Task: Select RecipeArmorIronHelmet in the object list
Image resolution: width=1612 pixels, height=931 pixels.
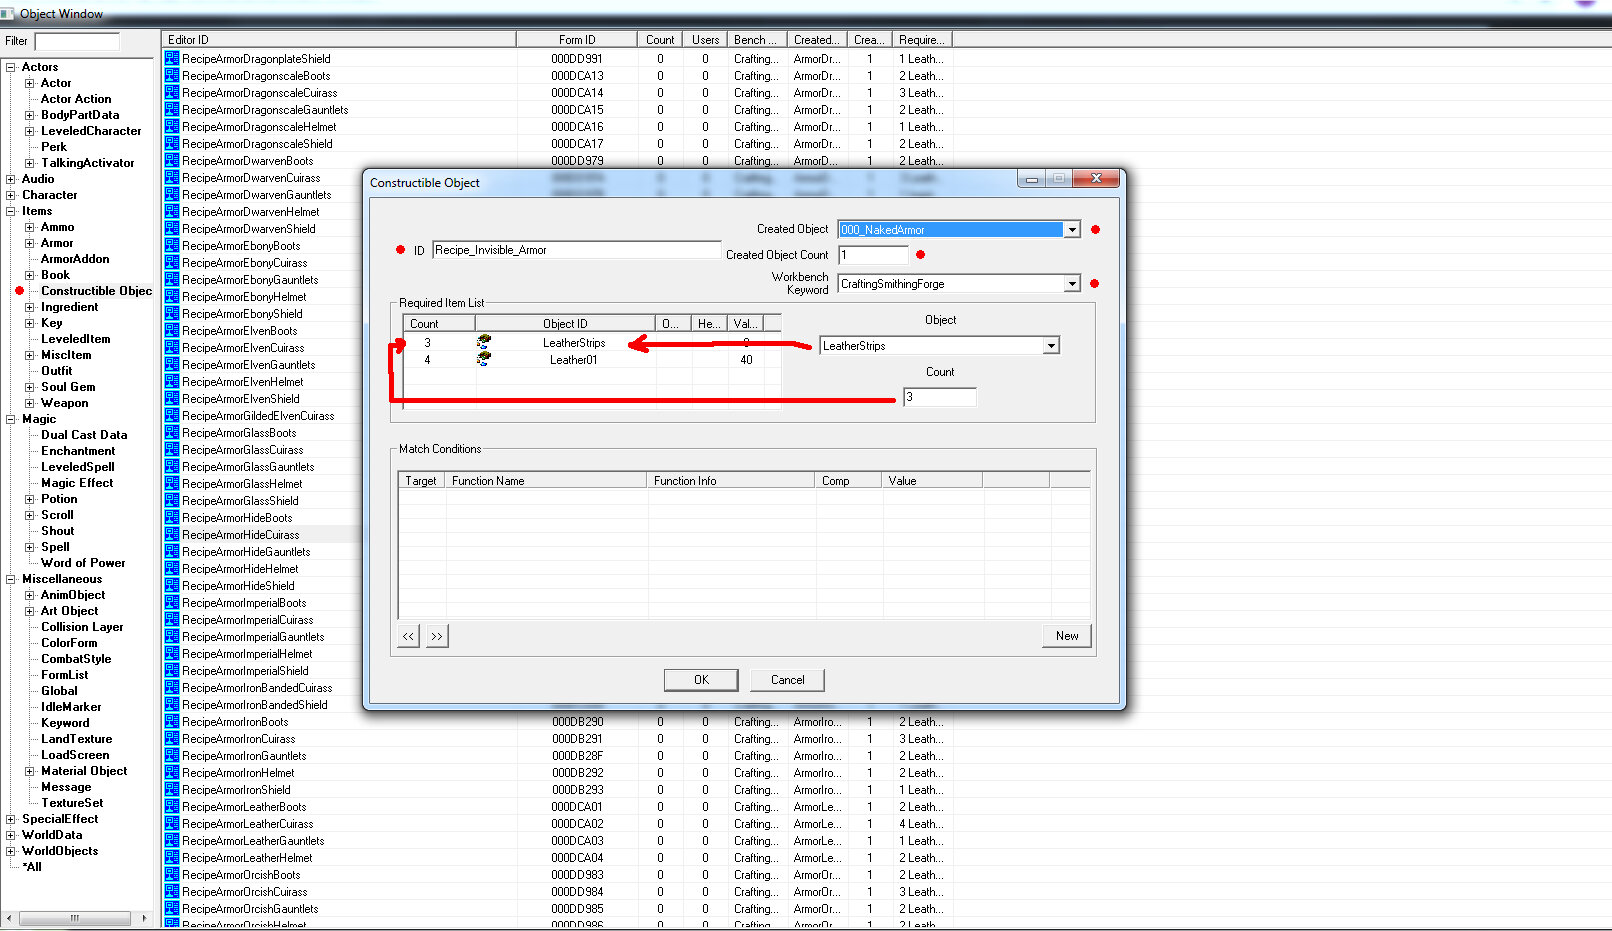Action: pos(238,773)
